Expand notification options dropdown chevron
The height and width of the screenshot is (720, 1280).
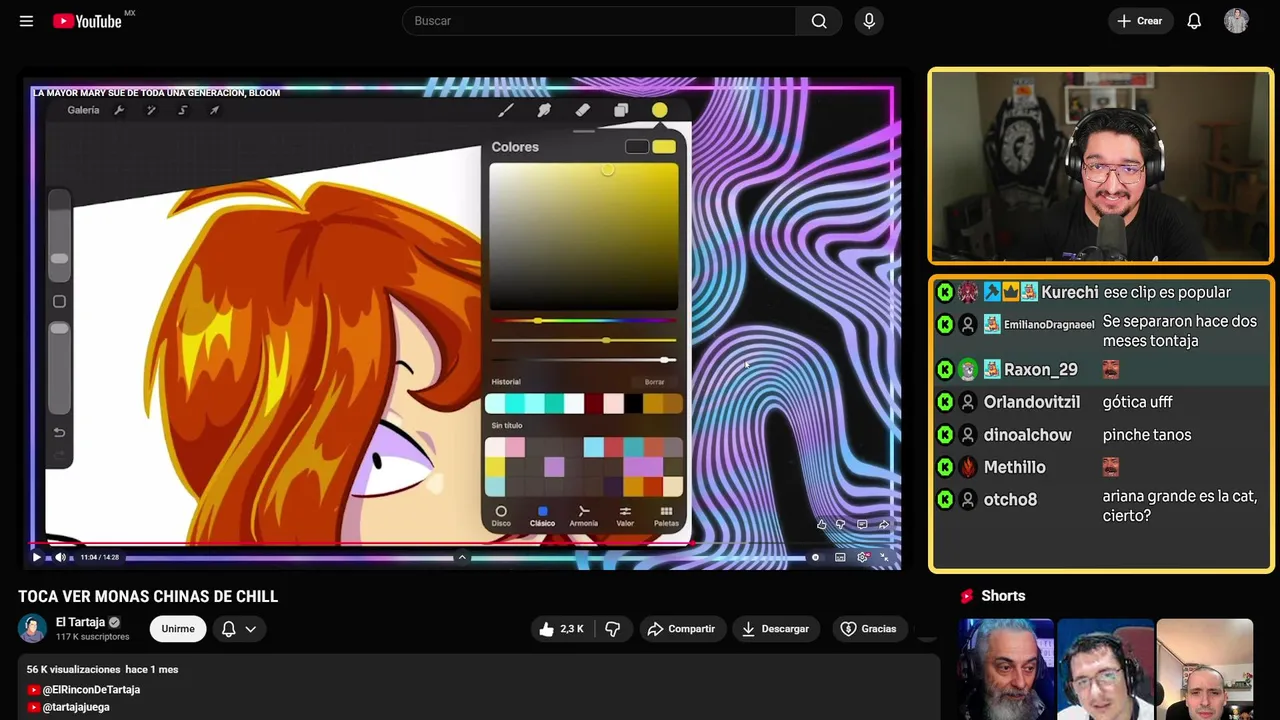(x=251, y=629)
